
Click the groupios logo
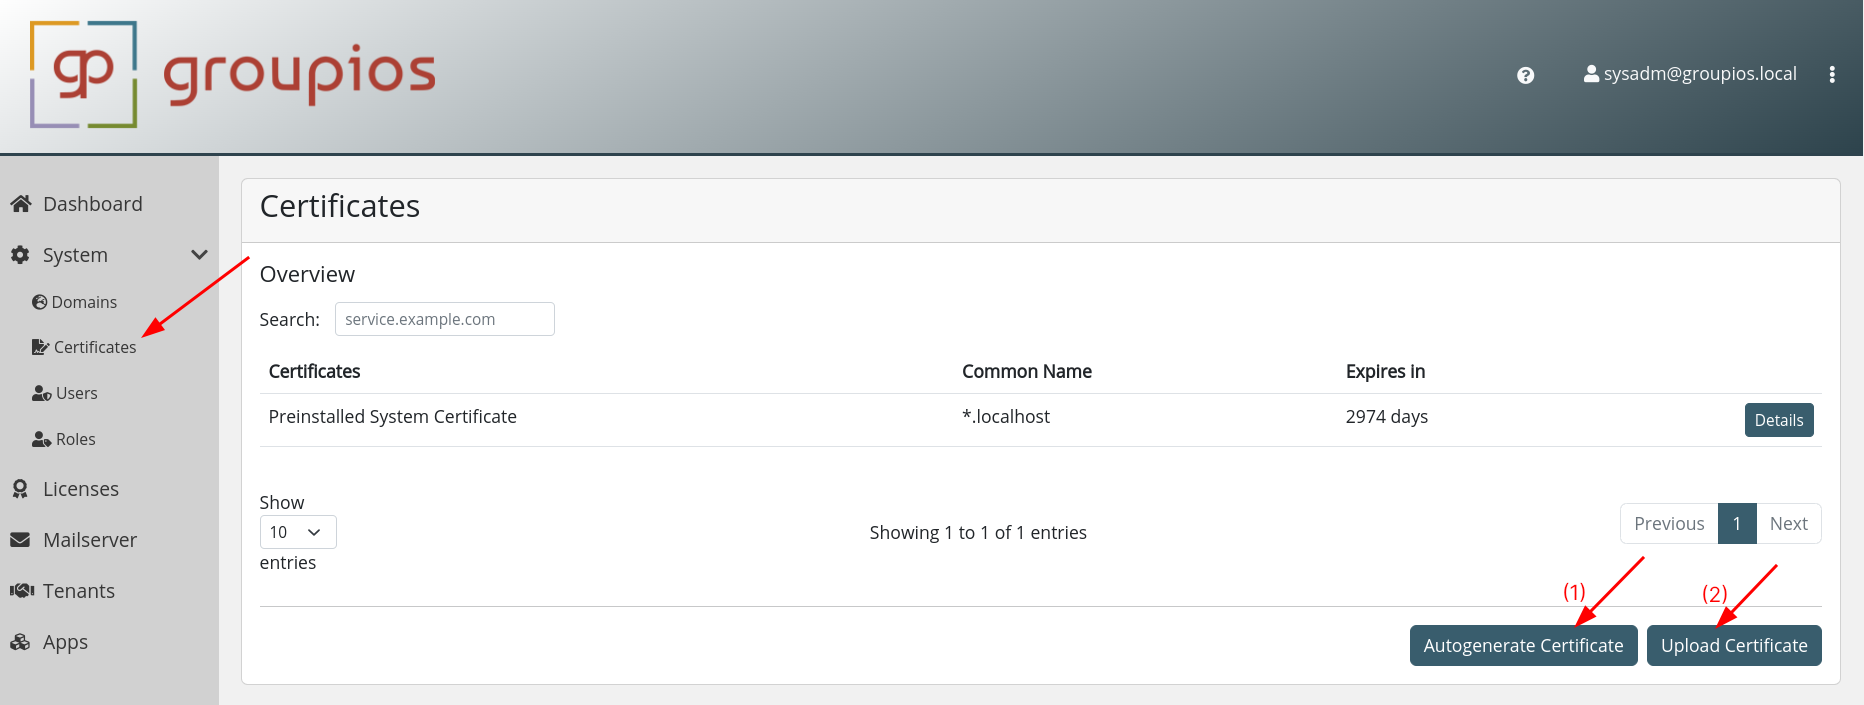pos(233,75)
